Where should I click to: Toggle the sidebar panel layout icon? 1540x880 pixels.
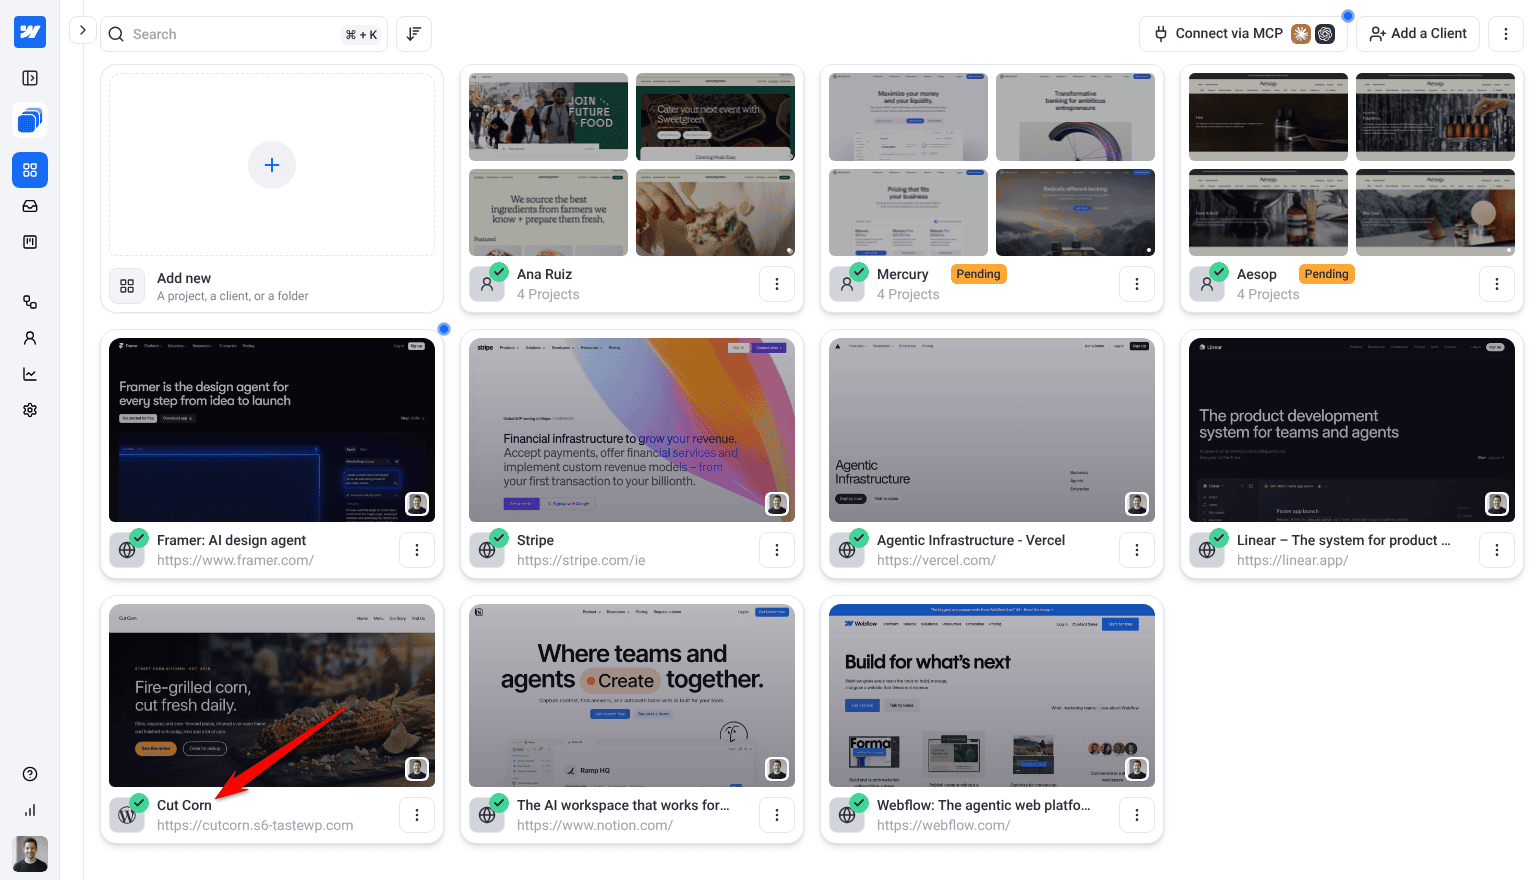point(30,78)
